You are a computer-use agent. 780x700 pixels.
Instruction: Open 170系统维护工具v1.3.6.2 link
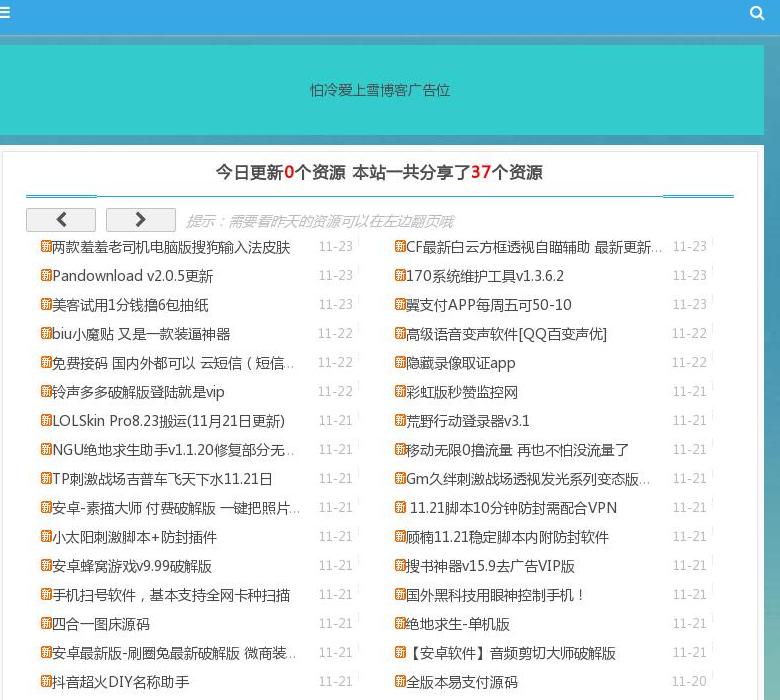pos(485,276)
